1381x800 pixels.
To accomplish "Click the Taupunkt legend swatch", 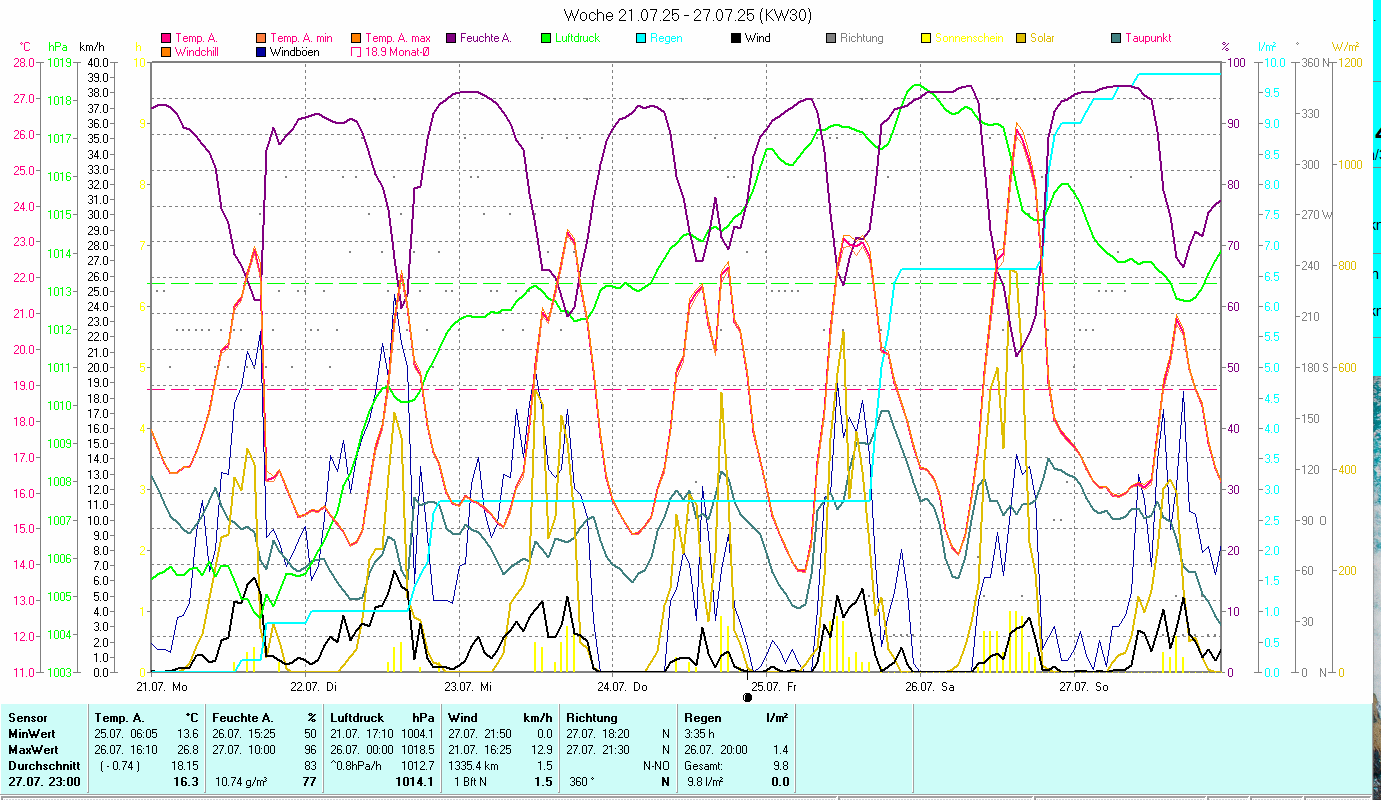I will point(1116,39).
